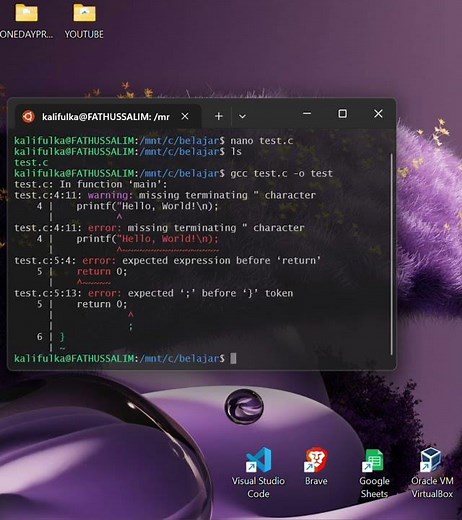This screenshot has width=462, height=520.
Task: Click the terminal vertical scrollbar
Action: 391,254
